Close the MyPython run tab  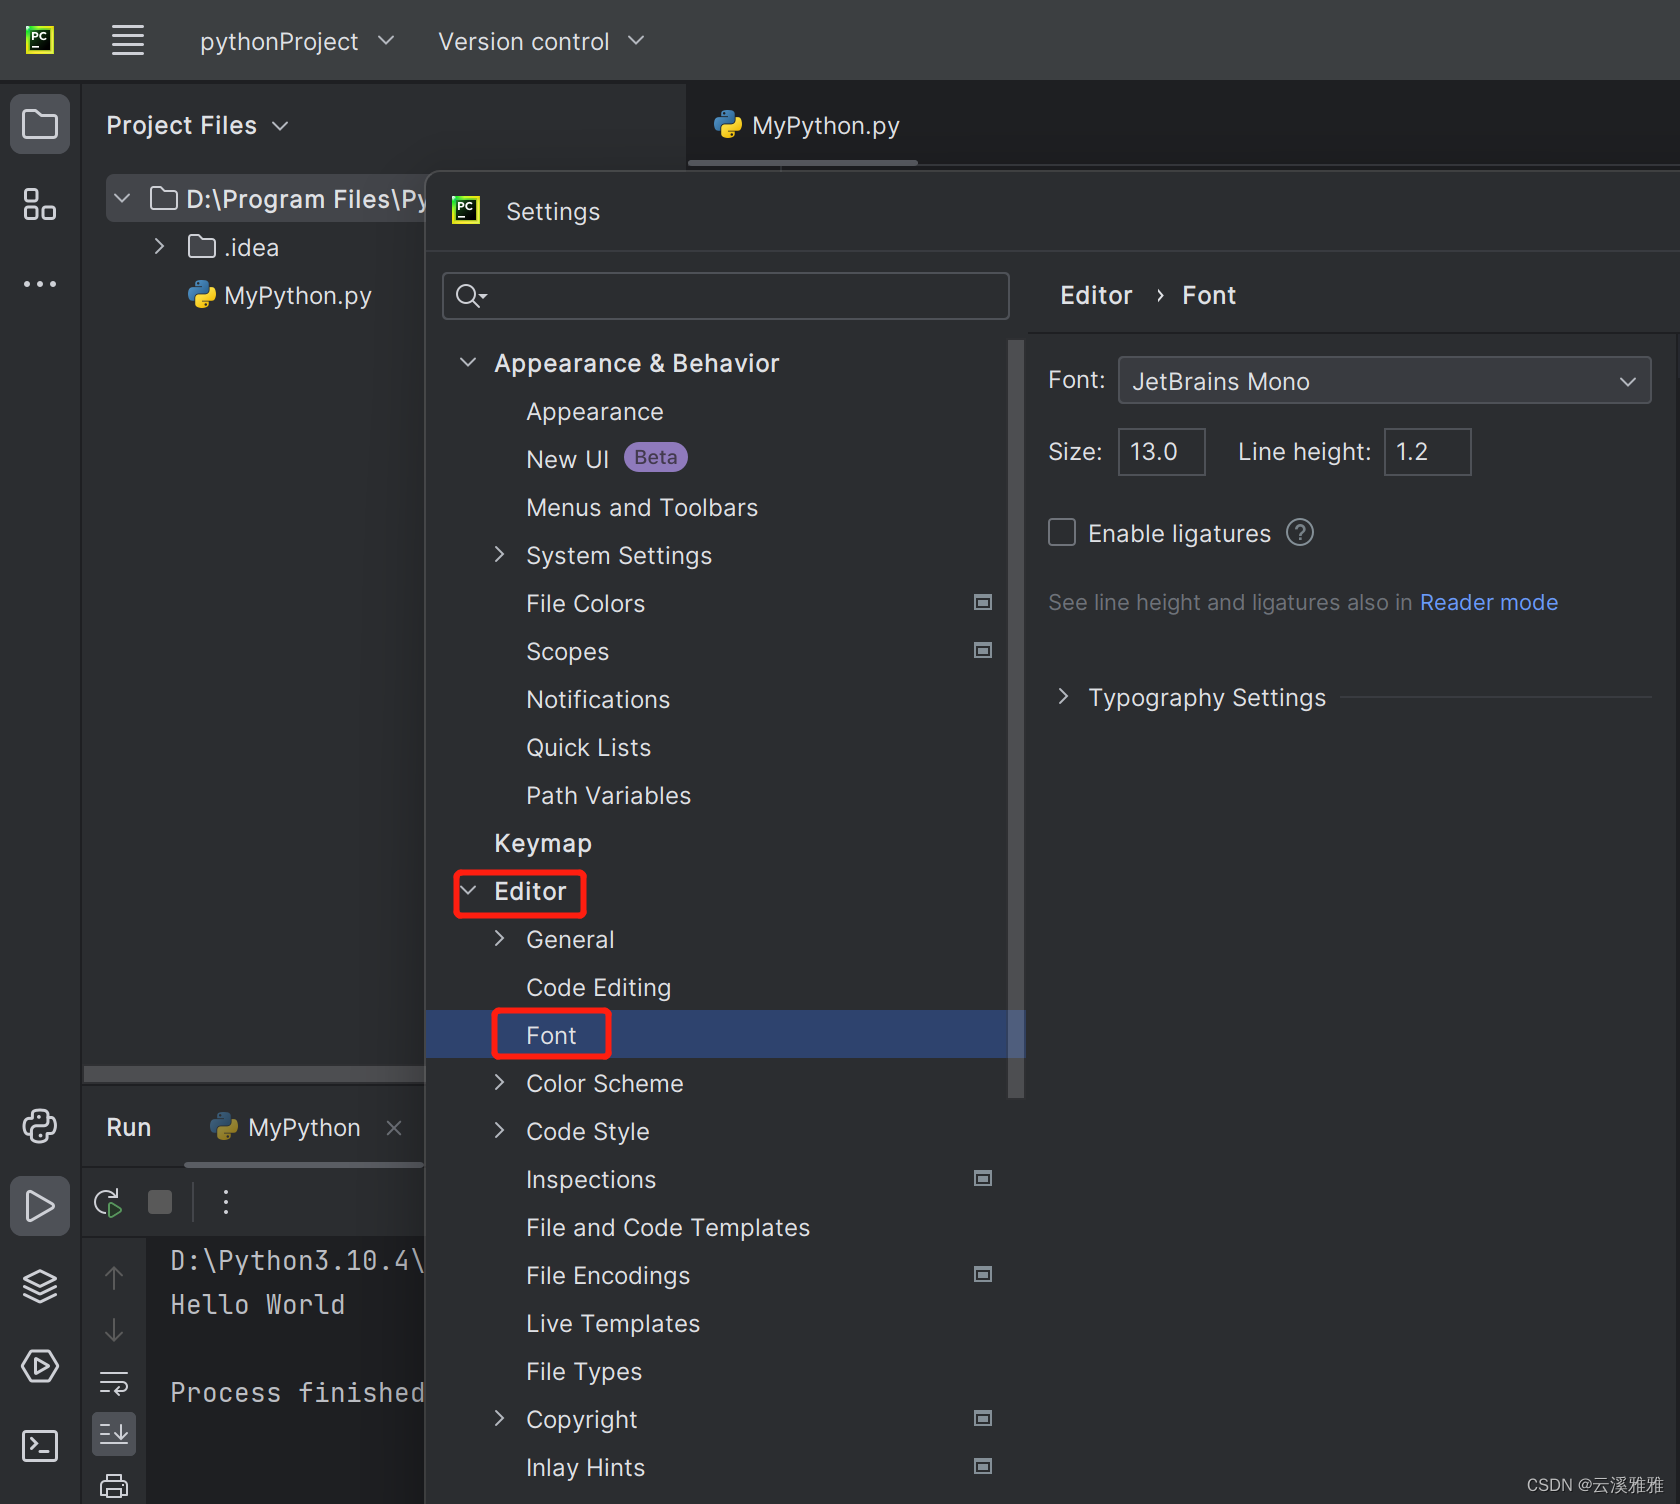[394, 1128]
